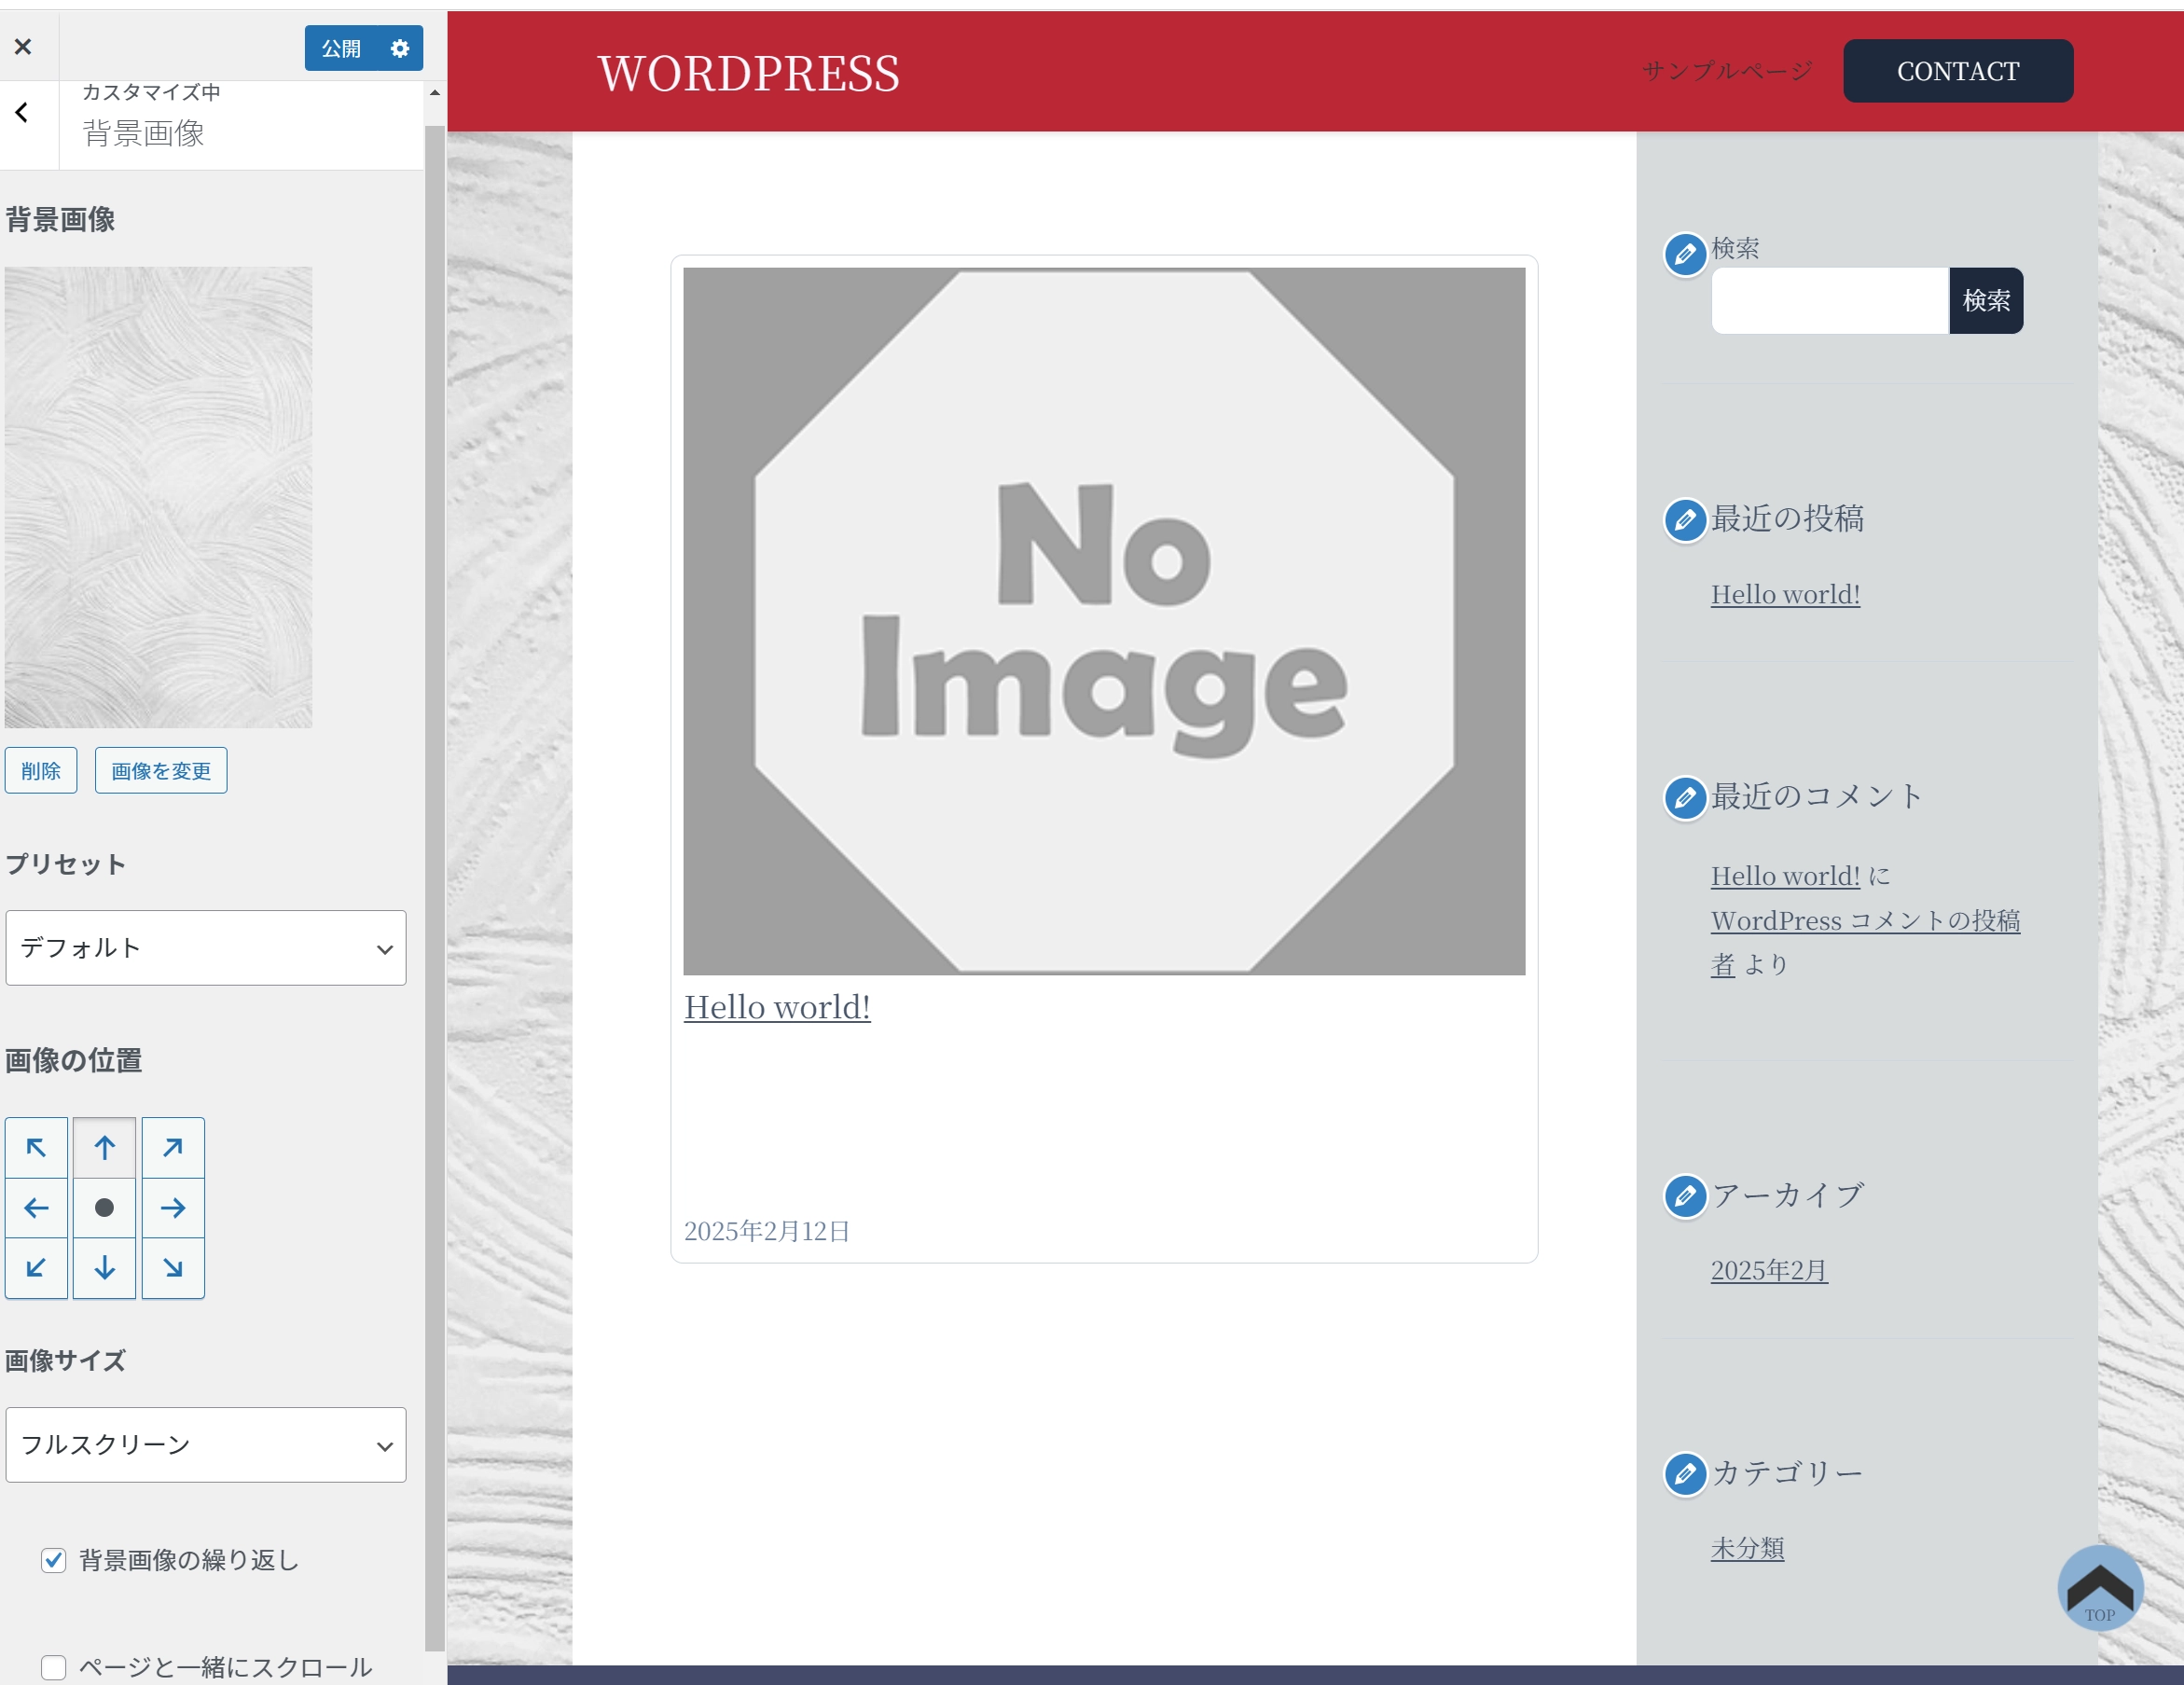This screenshot has height=1685, width=2184.
Task: Click the CONTACT header button
Action: pos(1957,71)
